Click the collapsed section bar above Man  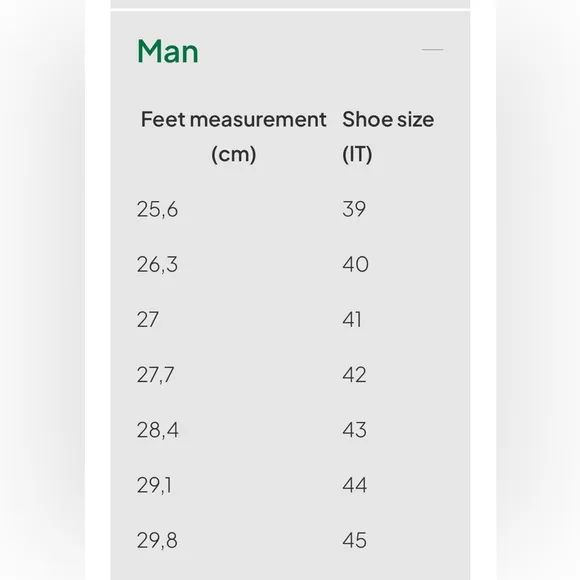click(290, 4)
